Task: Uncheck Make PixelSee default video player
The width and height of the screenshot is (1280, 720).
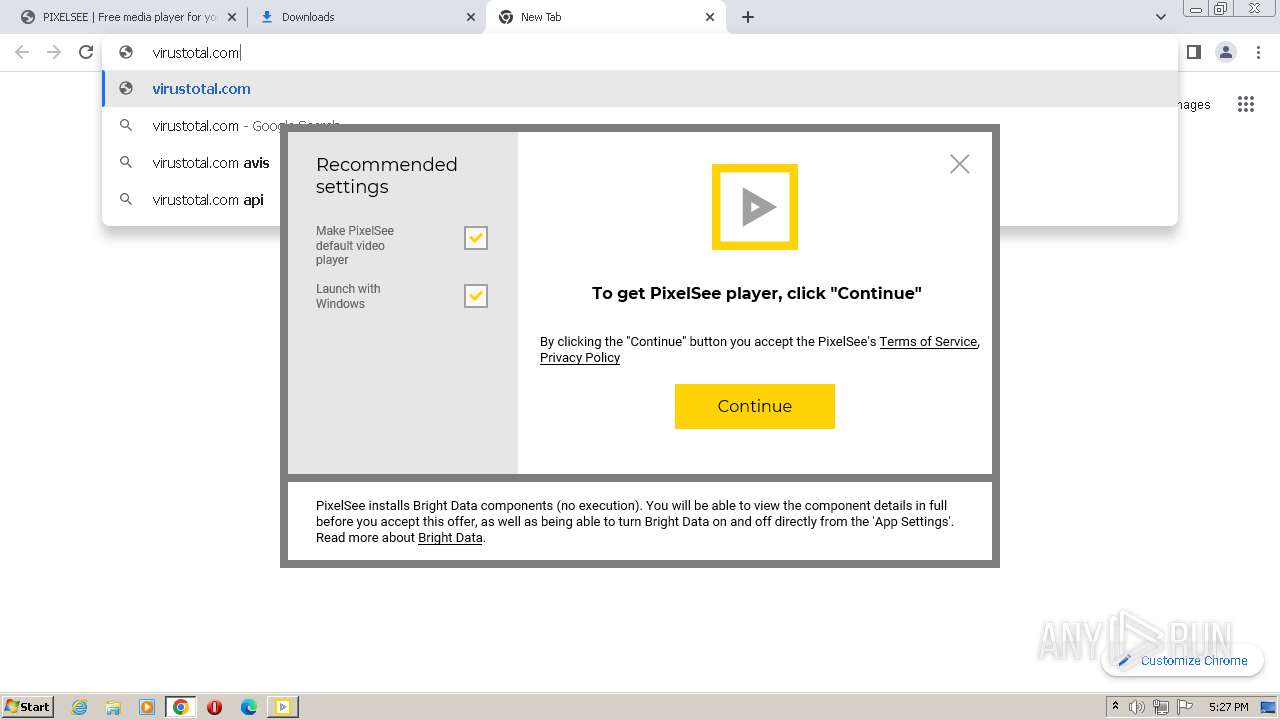Action: pos(476,238)
